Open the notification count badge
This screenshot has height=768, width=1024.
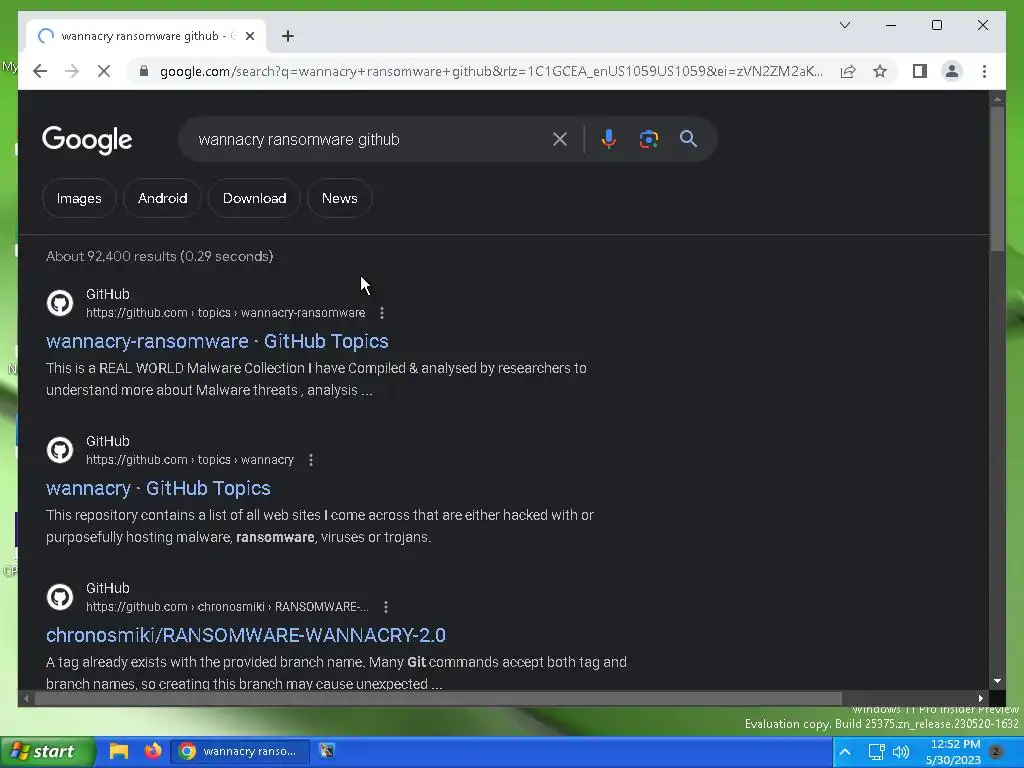click(996, 751)
